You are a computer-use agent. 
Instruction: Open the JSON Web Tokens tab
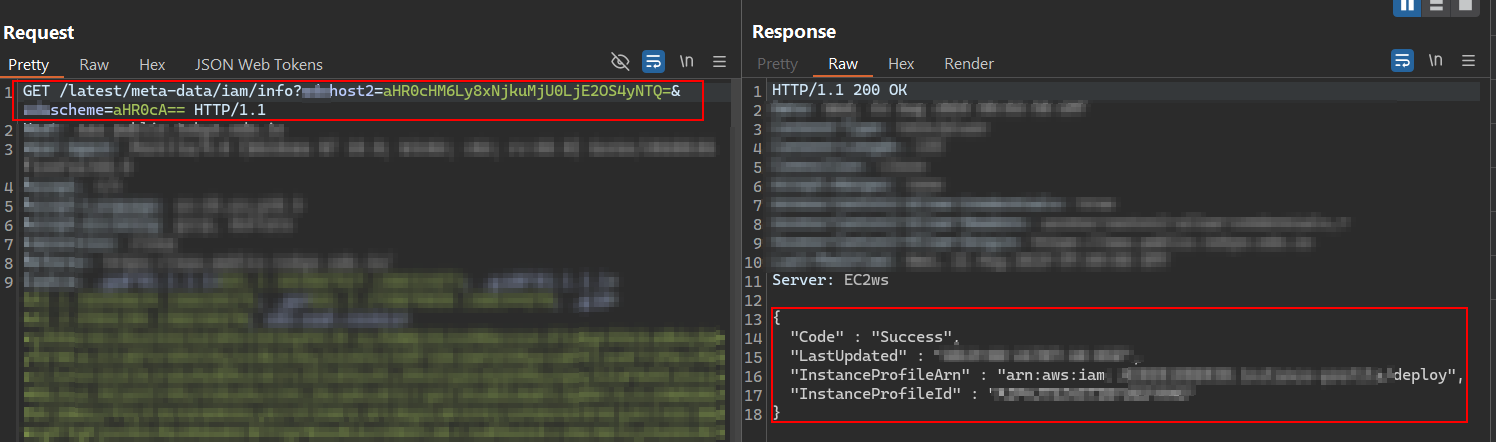258,64
